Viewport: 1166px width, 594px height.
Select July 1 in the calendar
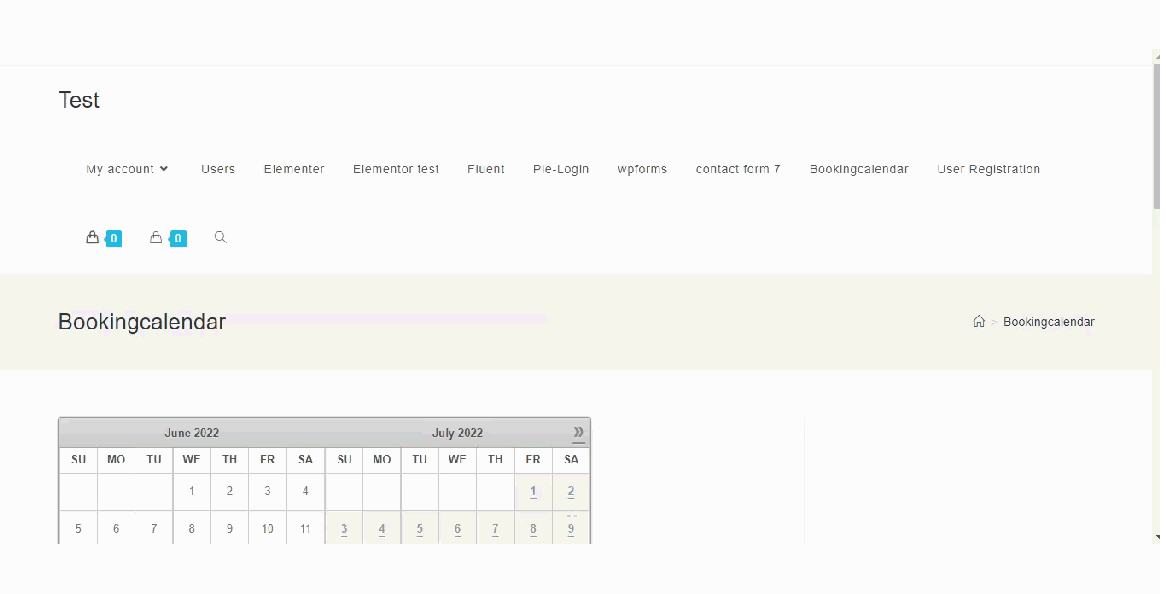[533, 491]
